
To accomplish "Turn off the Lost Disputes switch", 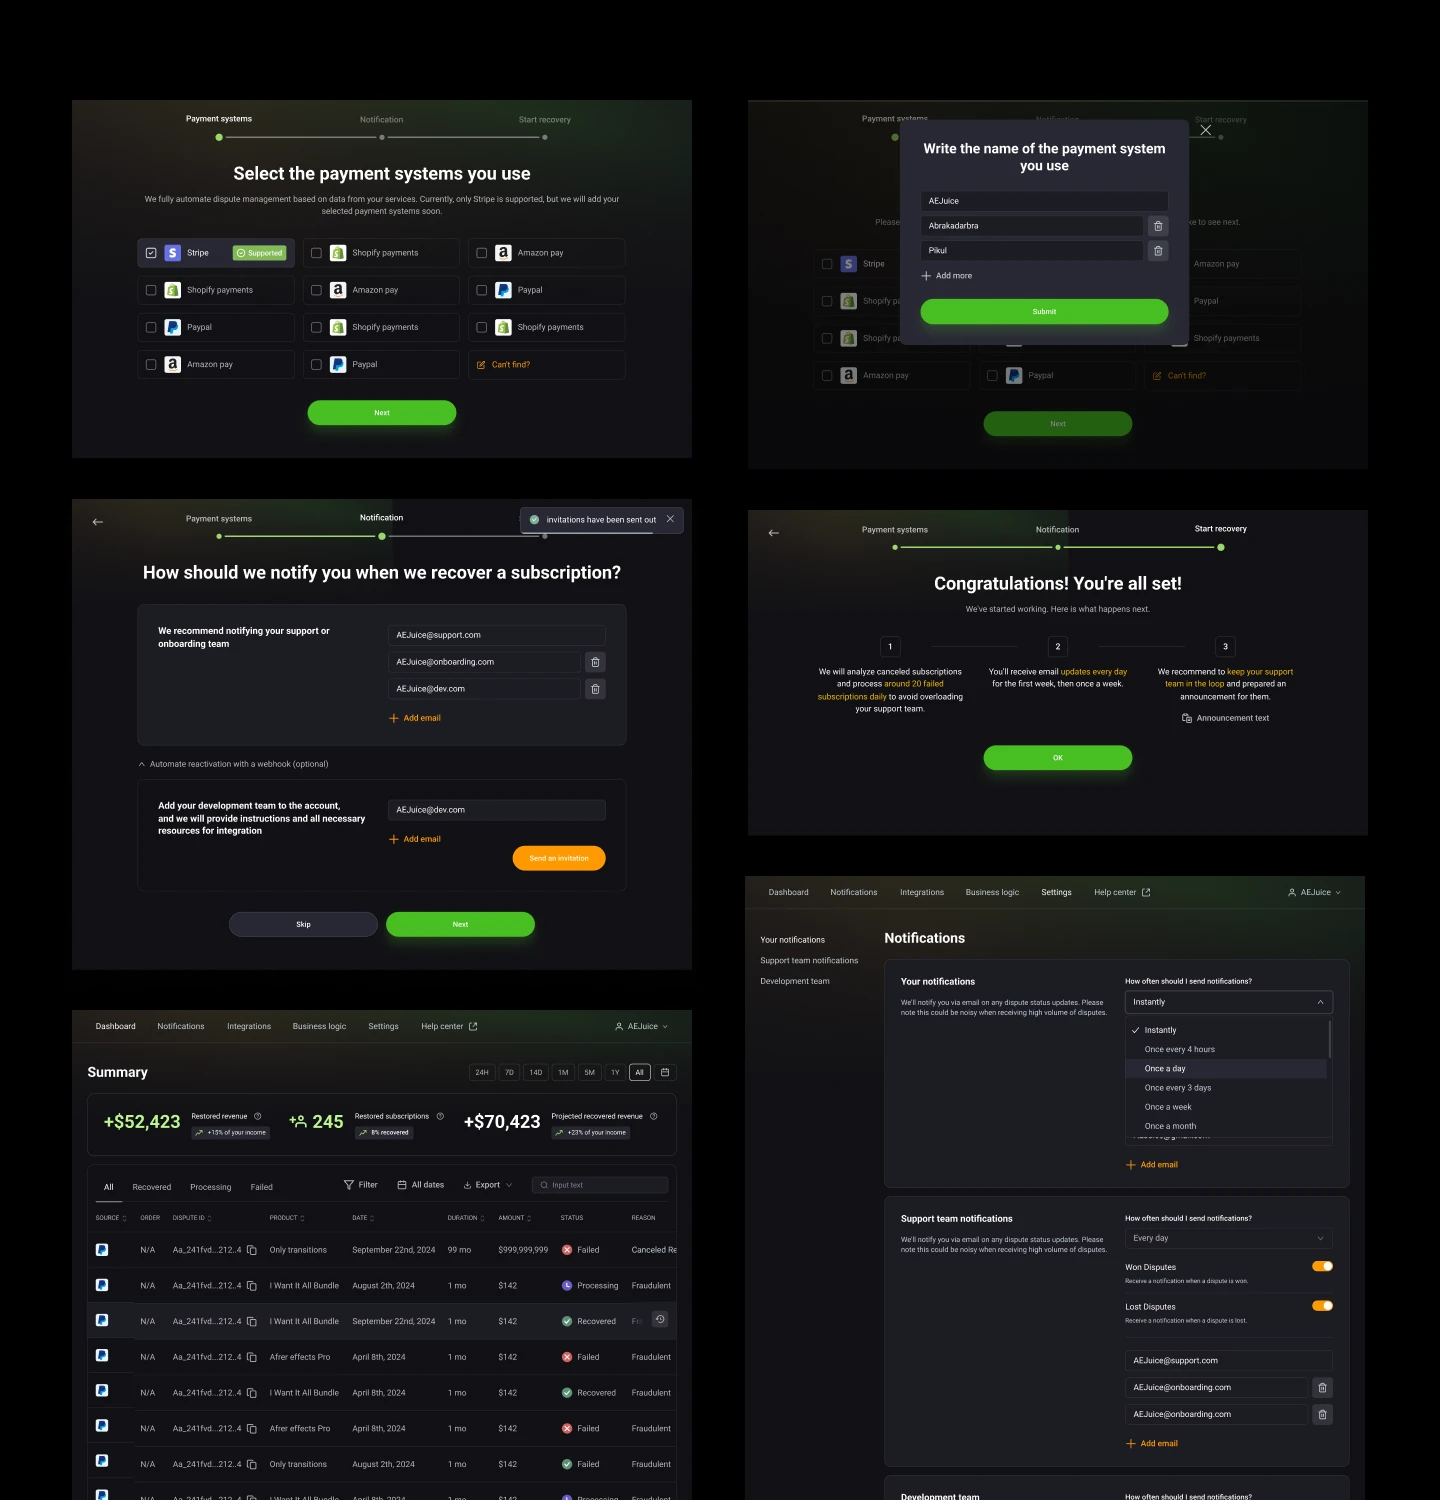I will pyautogui.click(x=1322, y=1306).
